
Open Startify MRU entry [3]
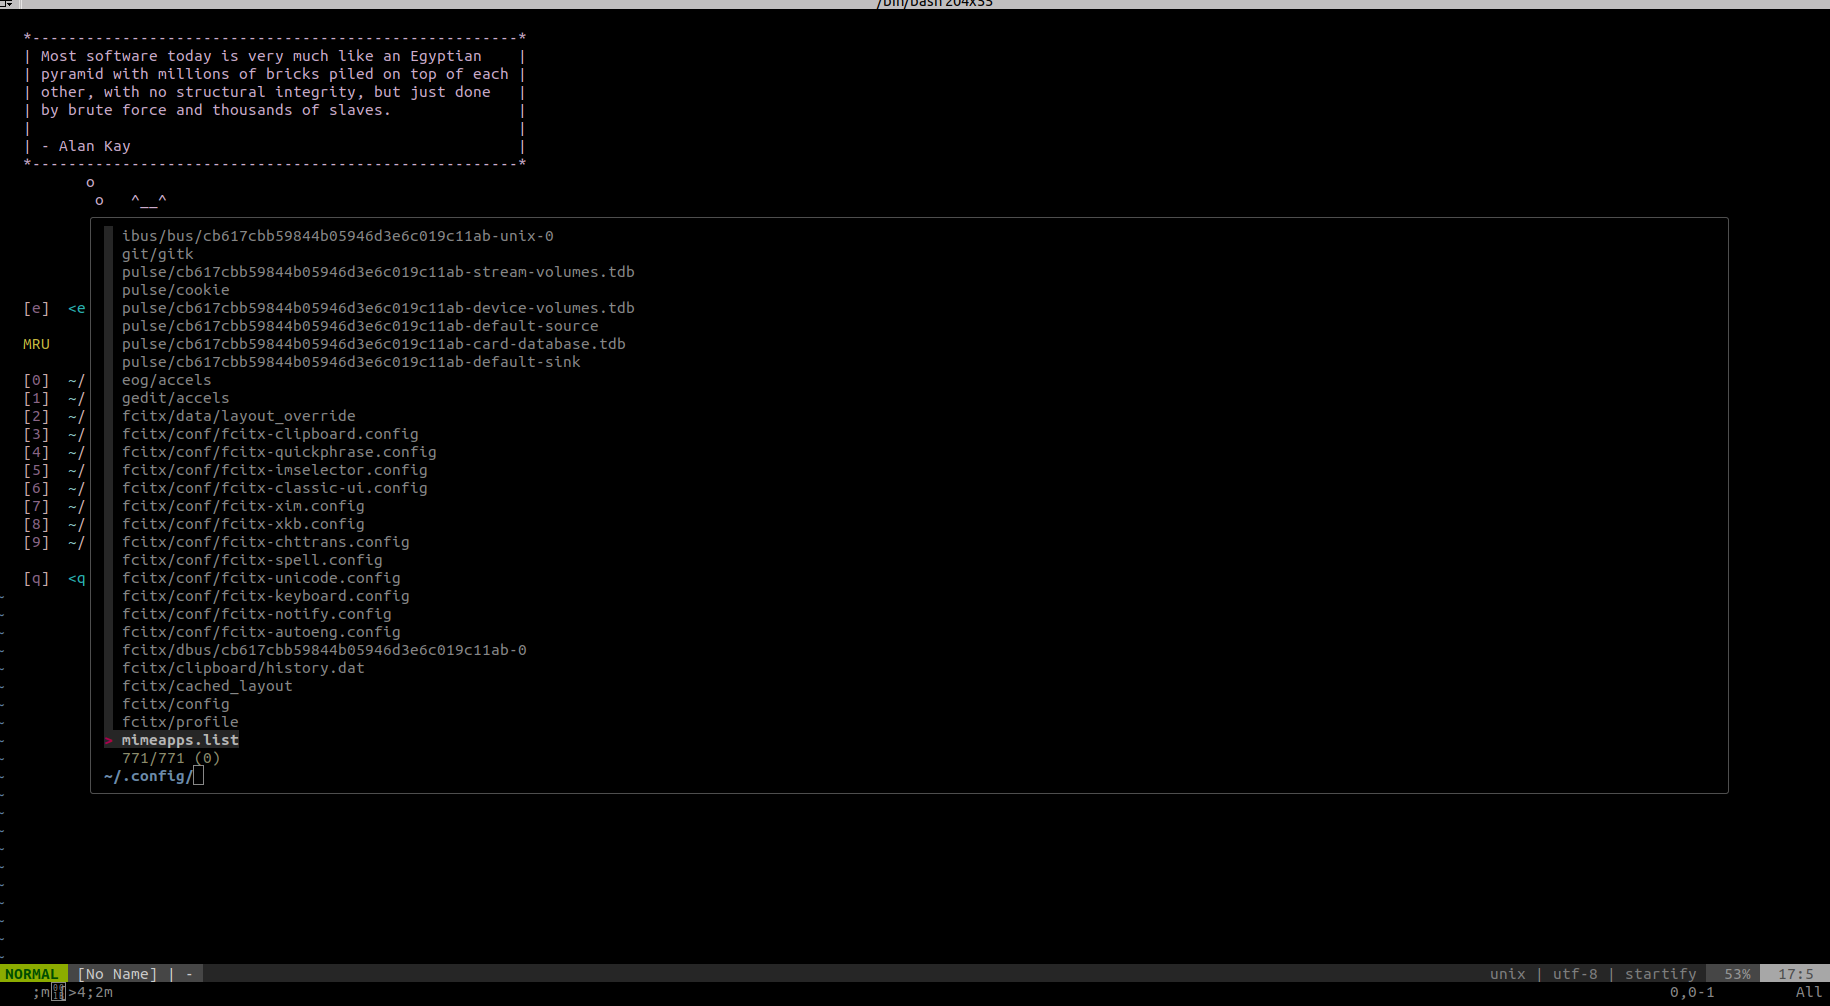pyautogui.click(x=54, y=434)
